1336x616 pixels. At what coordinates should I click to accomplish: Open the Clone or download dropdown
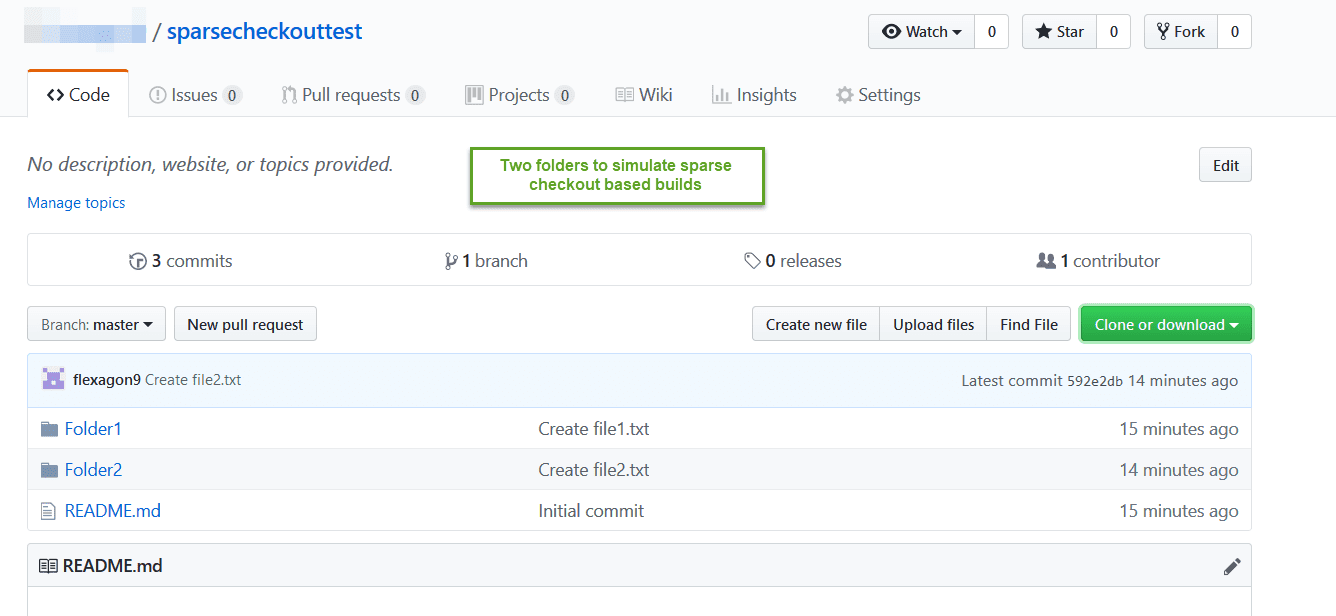tap(1166, 324)
